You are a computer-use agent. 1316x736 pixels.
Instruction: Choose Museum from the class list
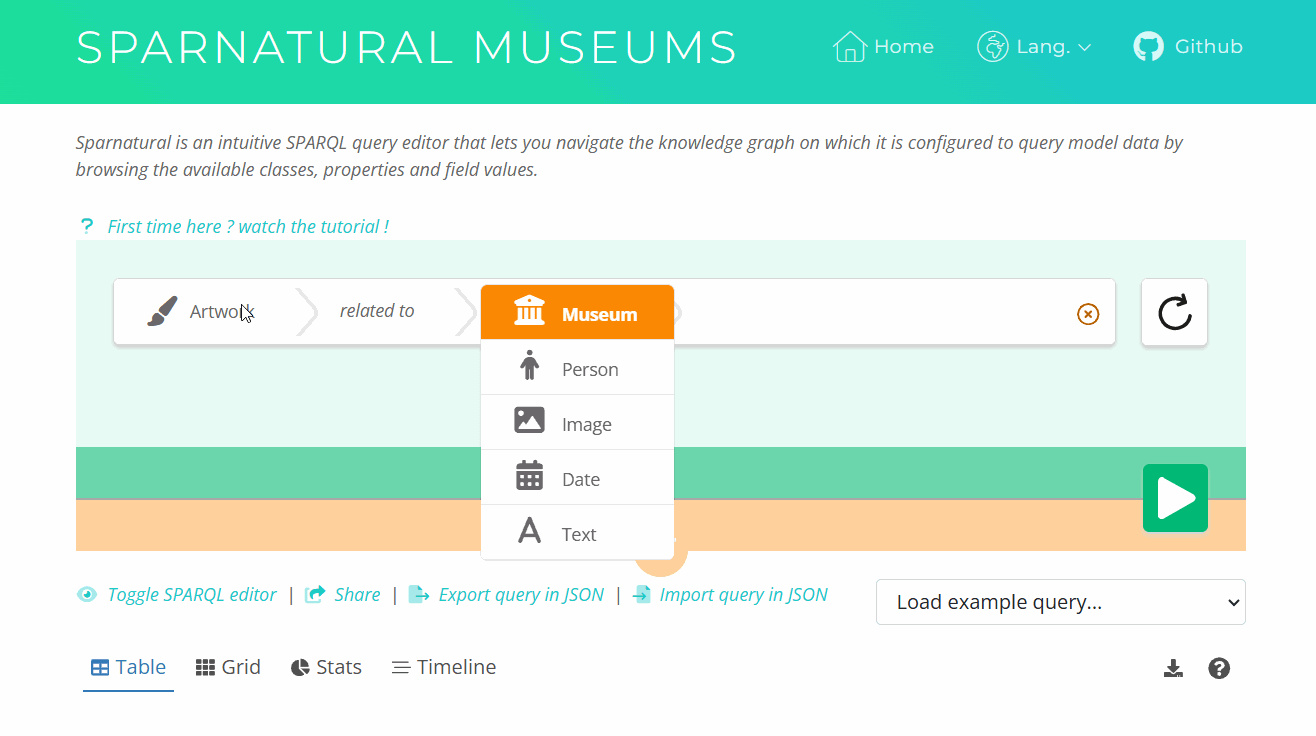(577, 313)
